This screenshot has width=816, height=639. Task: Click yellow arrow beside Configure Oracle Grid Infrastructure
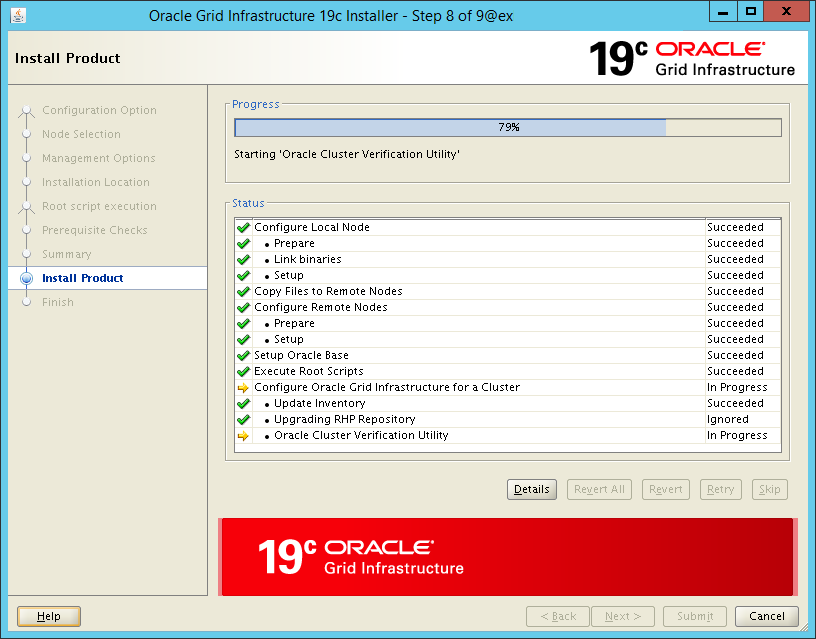click(243, 388)
